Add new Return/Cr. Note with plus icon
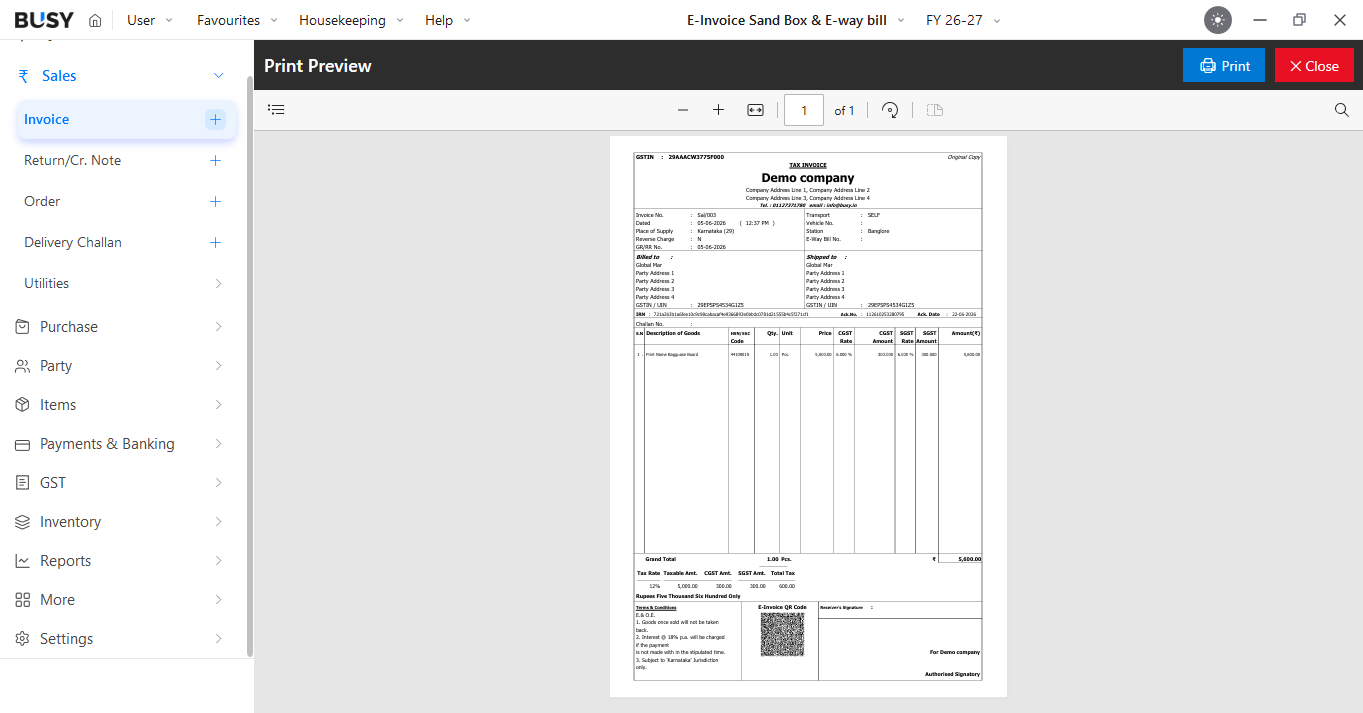 [x=215, y=160]
